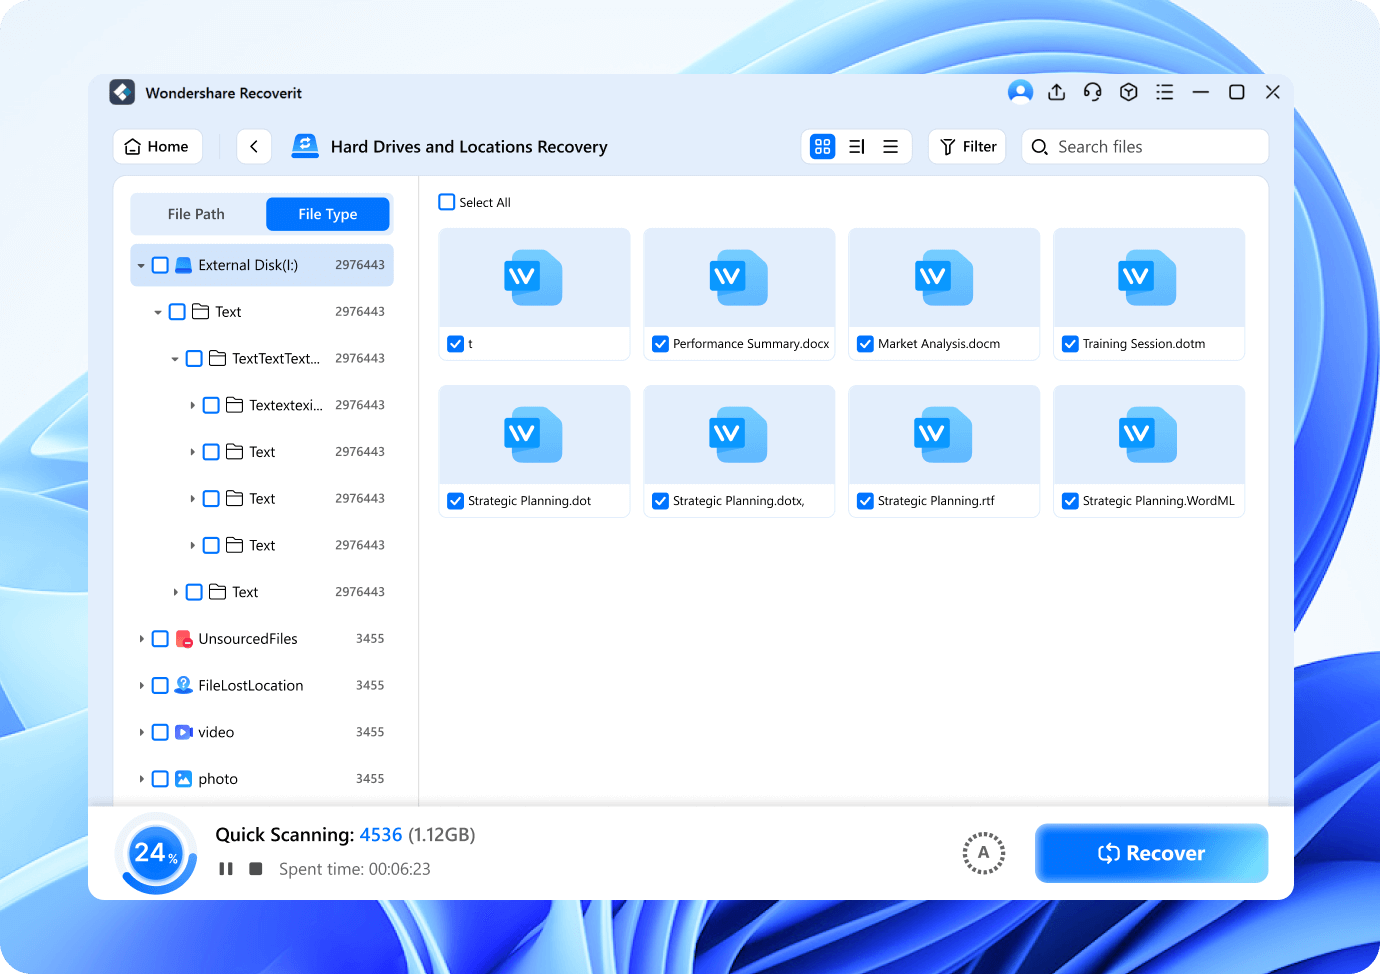1380x974 pixels.
Task: Go back using the left chevron button
Action: pos(254,146)
